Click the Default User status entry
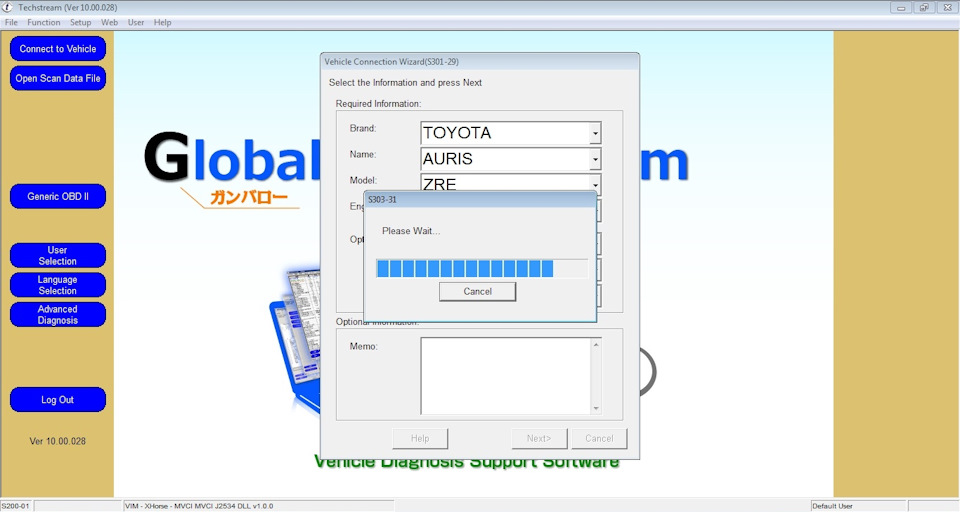960x512 pixels. (x=832, y=506)
